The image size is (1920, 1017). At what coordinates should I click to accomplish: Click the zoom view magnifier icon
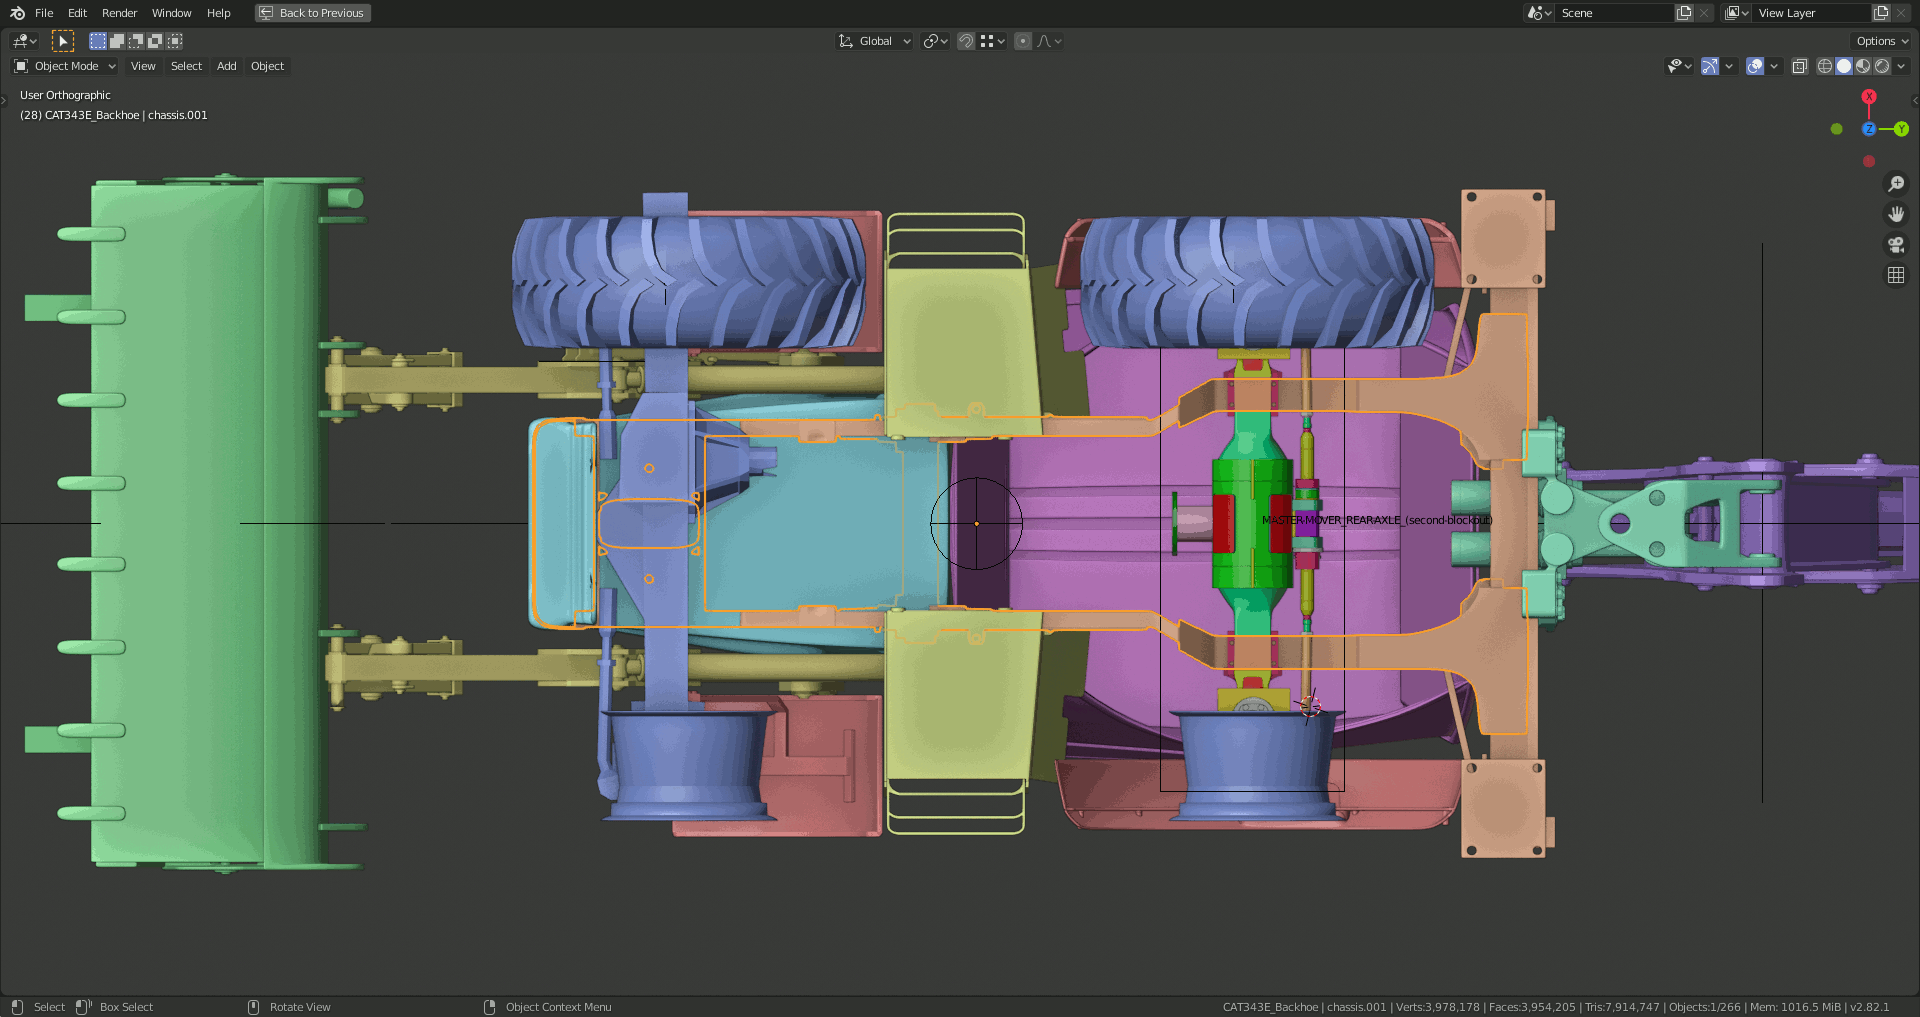pos(1895,184)
